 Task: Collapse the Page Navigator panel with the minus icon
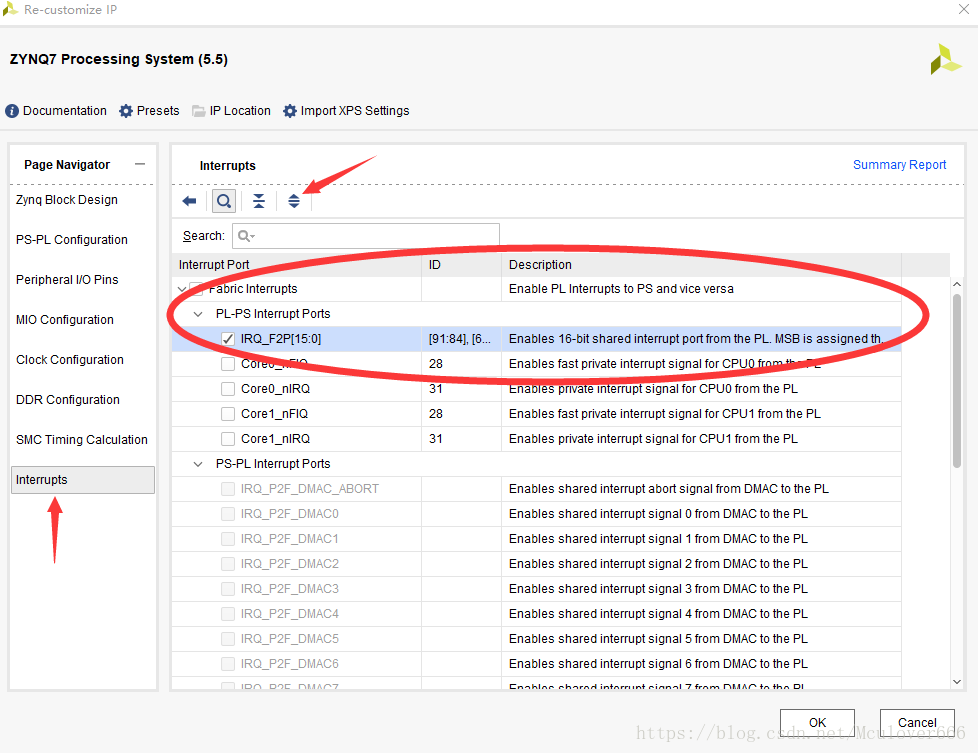140,165
